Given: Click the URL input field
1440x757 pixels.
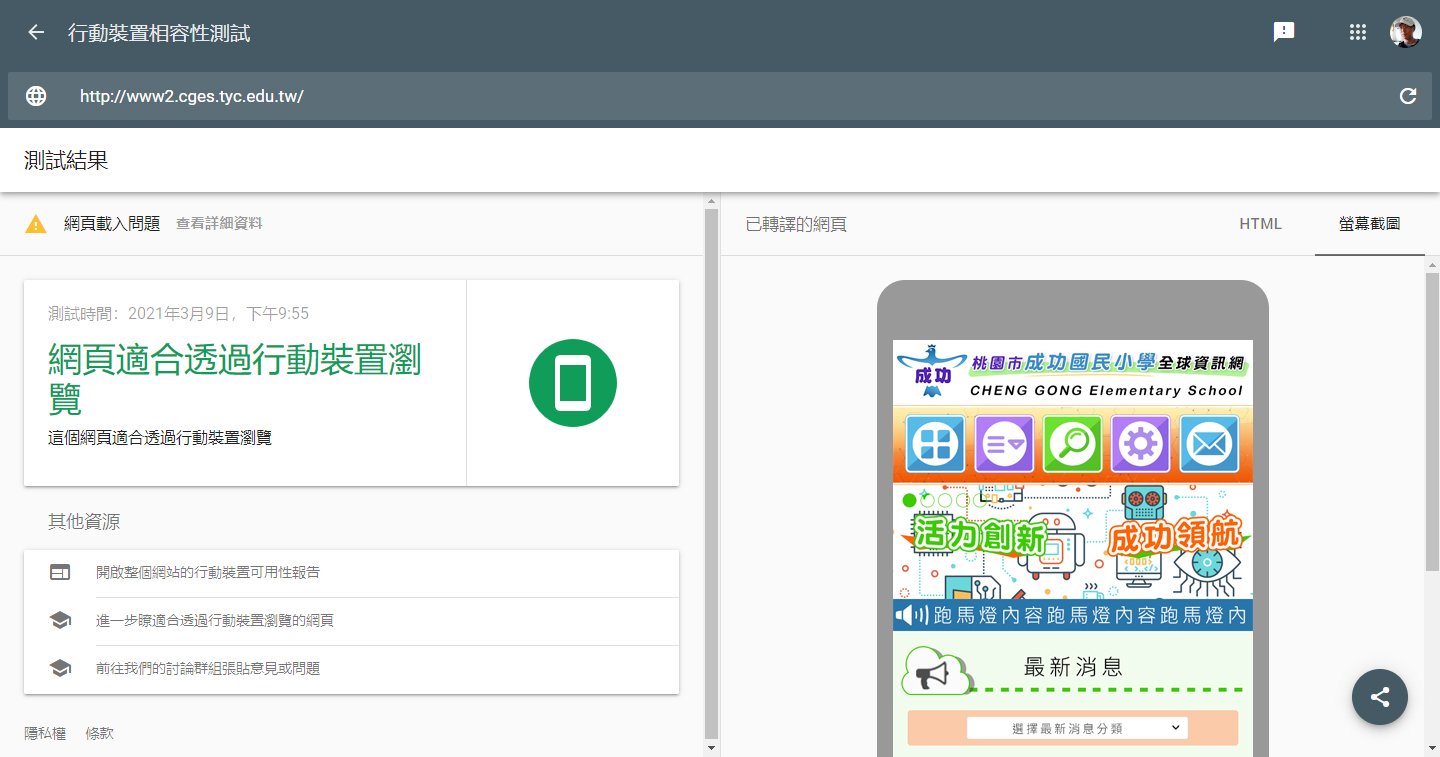Looking at the screenshot, I should tap(700, 96).
